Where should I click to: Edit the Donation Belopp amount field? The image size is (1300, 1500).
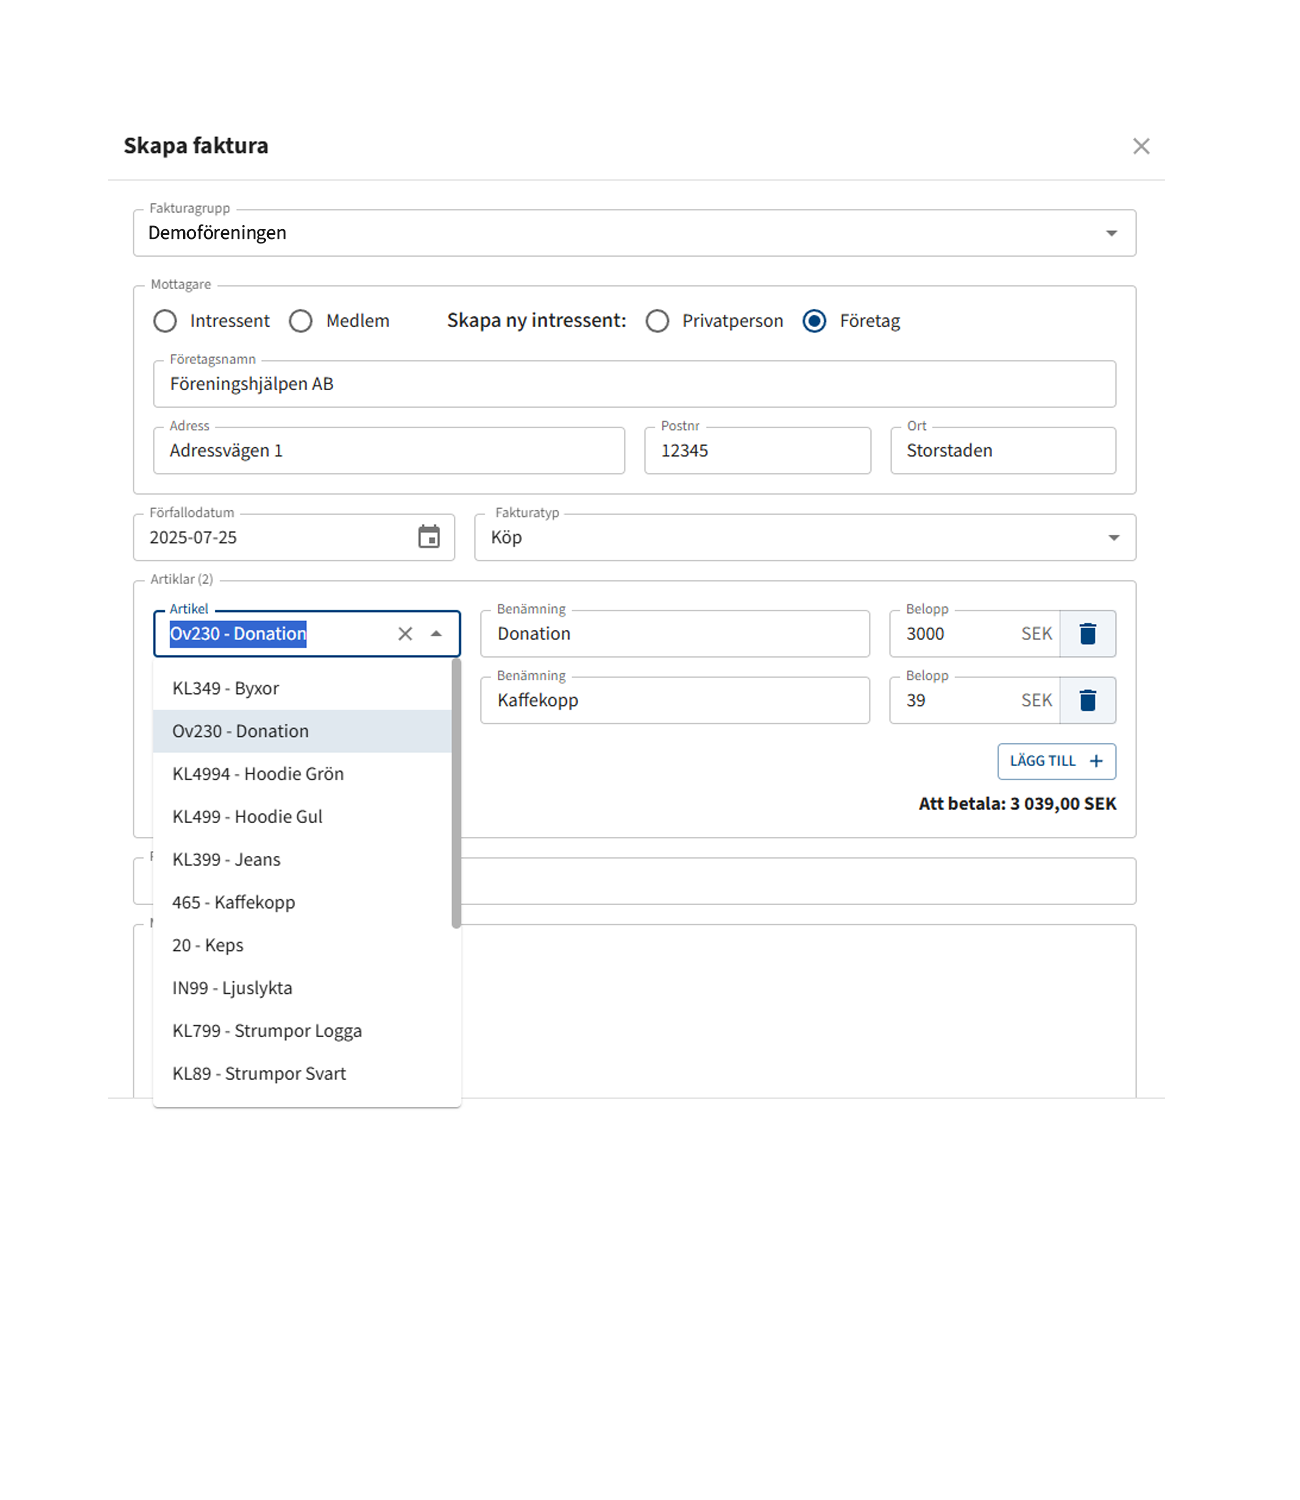[955, 634]
